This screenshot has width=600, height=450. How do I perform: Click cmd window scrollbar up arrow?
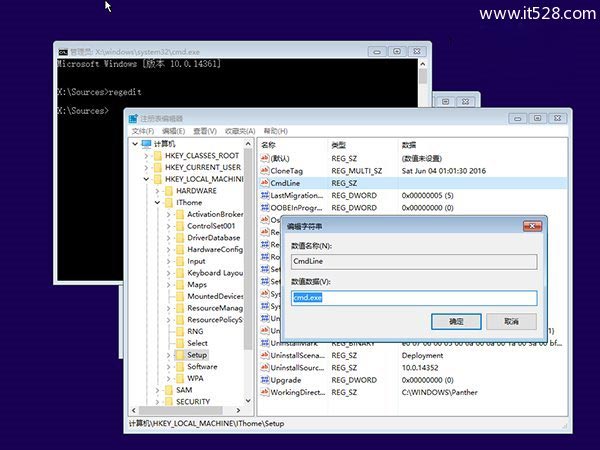(x=423, y=64)
